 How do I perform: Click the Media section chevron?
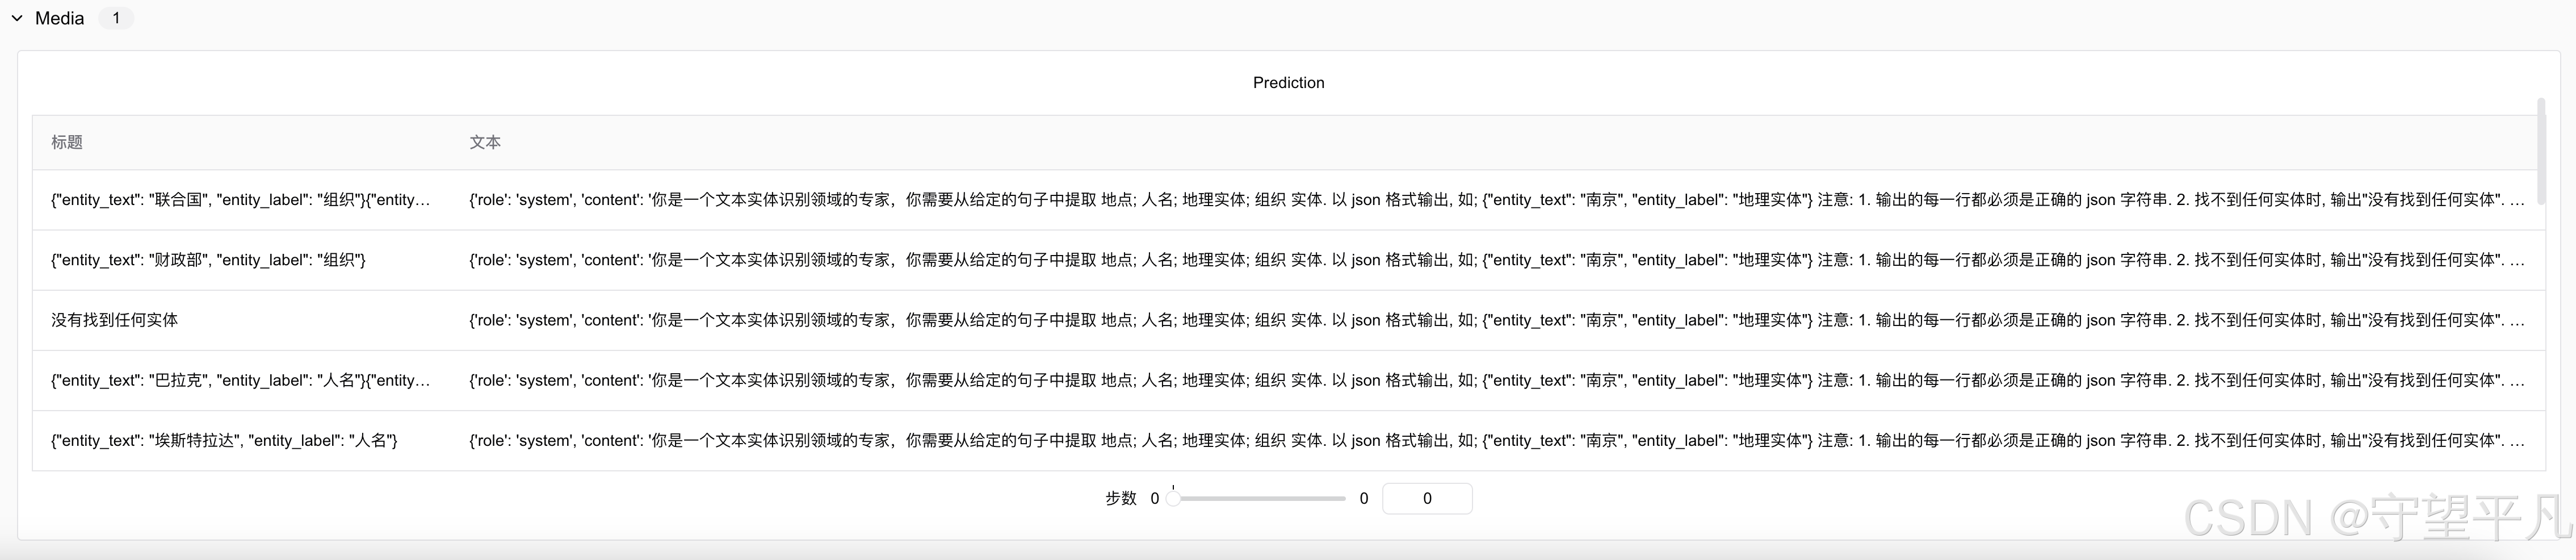16,17
